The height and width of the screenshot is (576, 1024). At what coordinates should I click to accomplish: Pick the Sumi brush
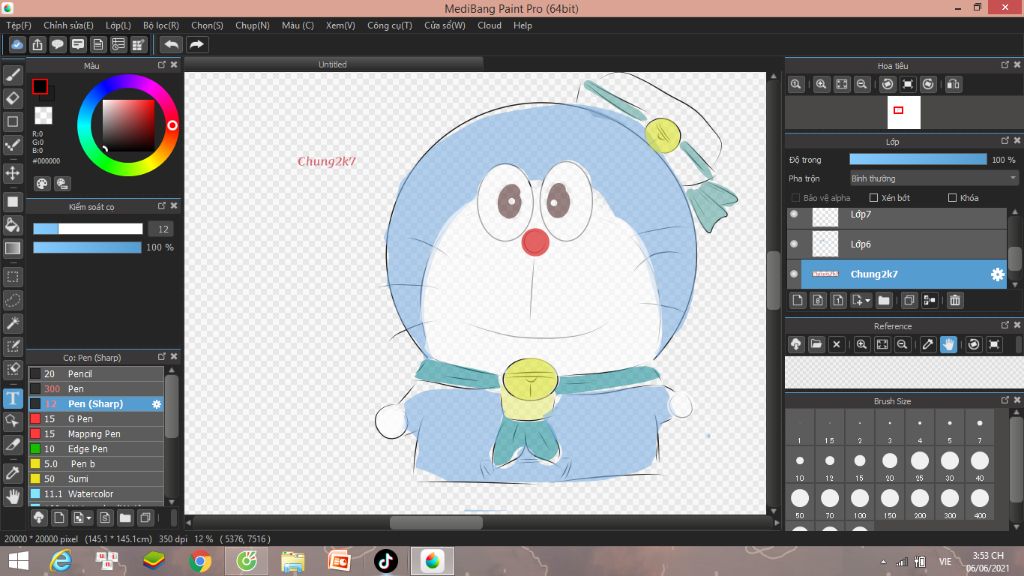[x=95, y=479]
